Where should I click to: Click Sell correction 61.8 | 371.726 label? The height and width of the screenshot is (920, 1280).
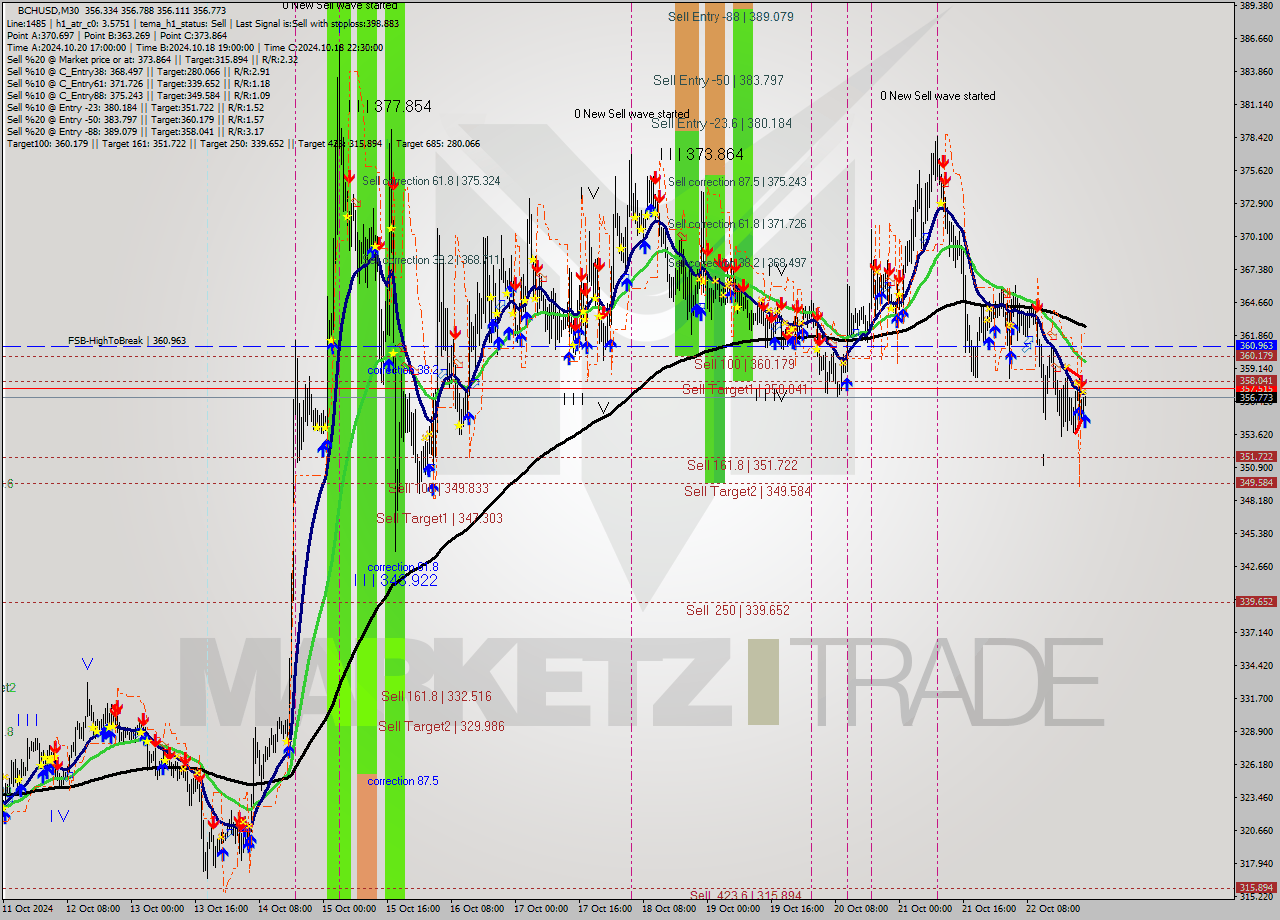(x=737, y=224)
